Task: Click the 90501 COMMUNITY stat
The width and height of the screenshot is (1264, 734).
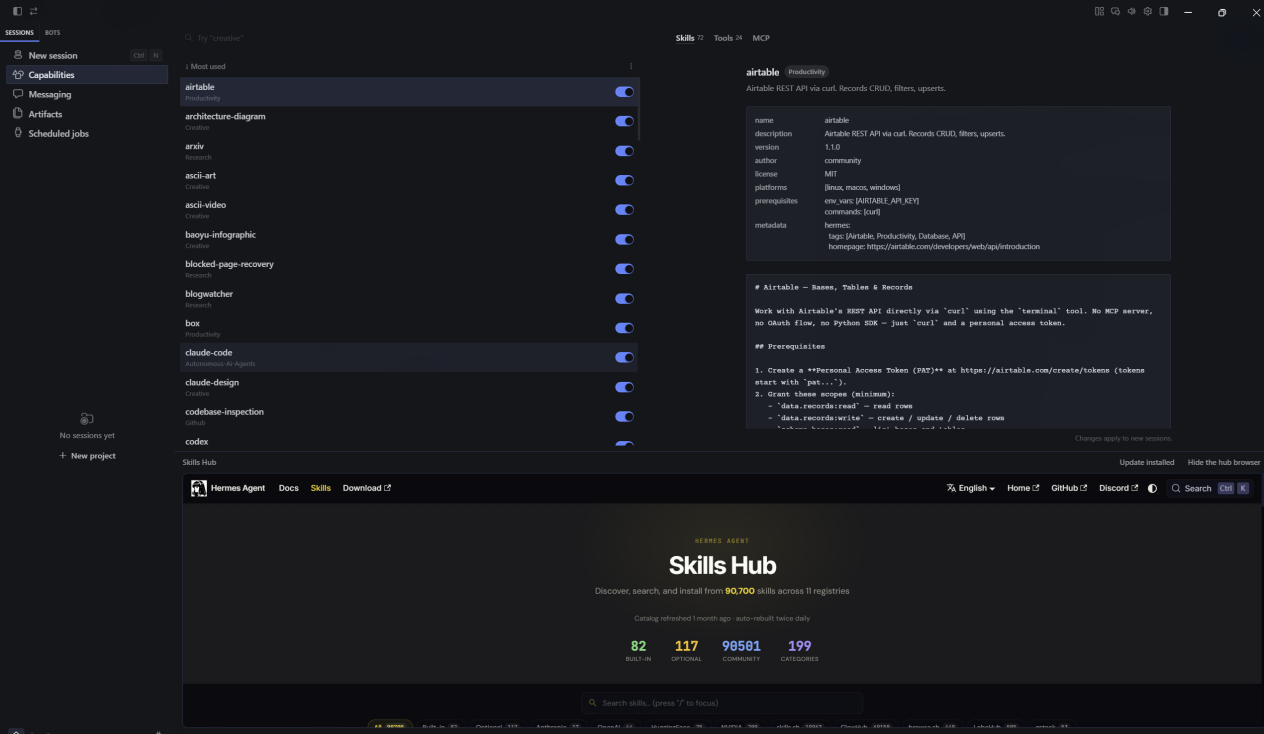Action: [x=741, y=651]
